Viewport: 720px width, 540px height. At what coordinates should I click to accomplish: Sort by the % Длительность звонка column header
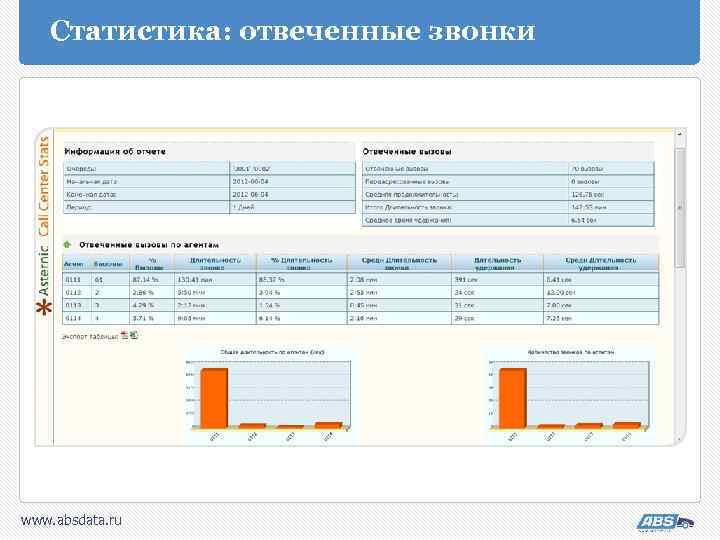pos(301,264)
